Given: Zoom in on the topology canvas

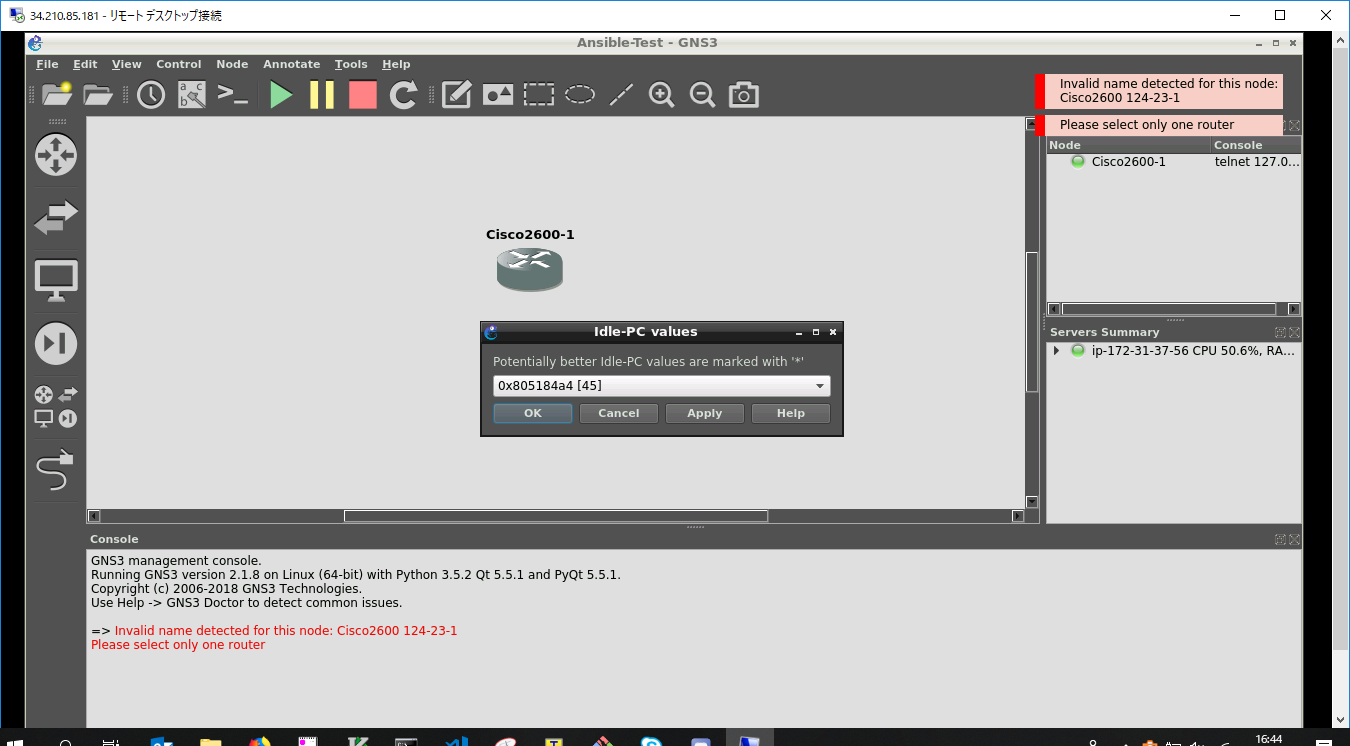Looking at the screenshot, I should (661, 94).
